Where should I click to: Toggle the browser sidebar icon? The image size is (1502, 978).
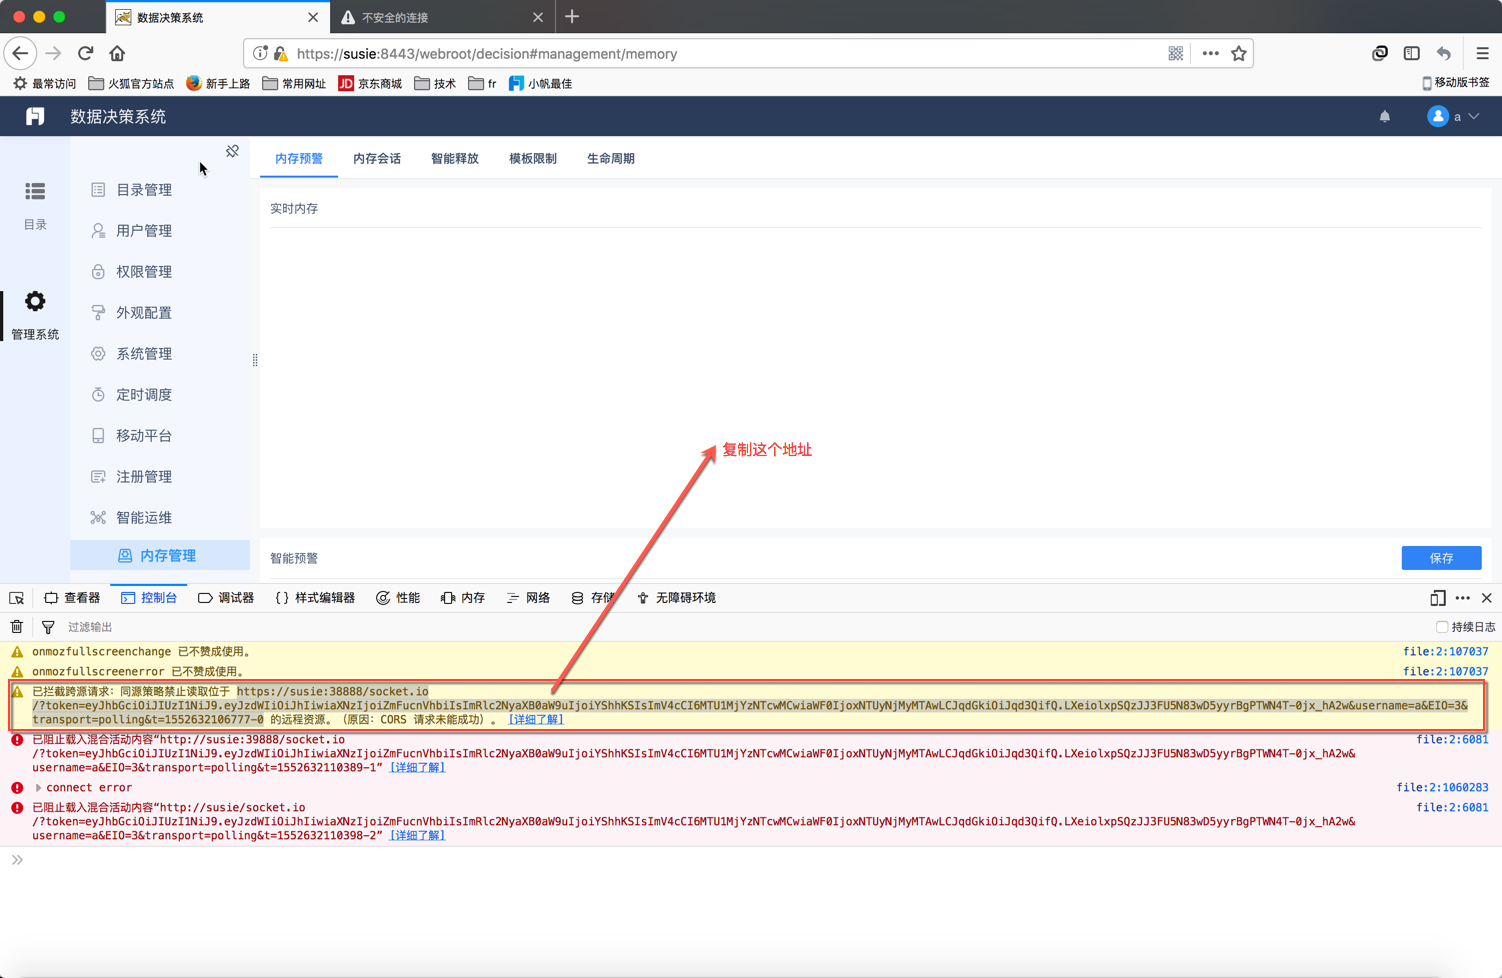1412,54
